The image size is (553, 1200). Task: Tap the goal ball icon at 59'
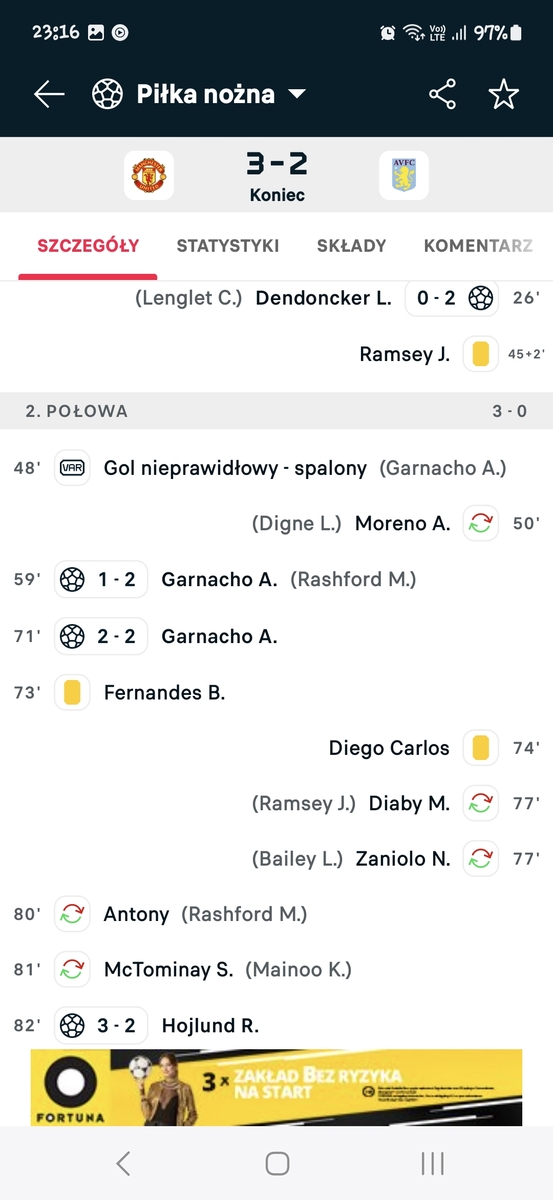pos(72,579)
